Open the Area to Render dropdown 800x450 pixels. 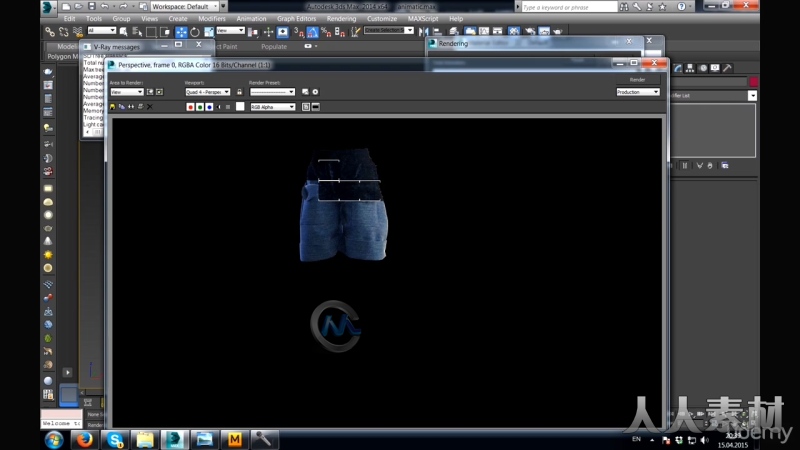(x=126, y=92)
